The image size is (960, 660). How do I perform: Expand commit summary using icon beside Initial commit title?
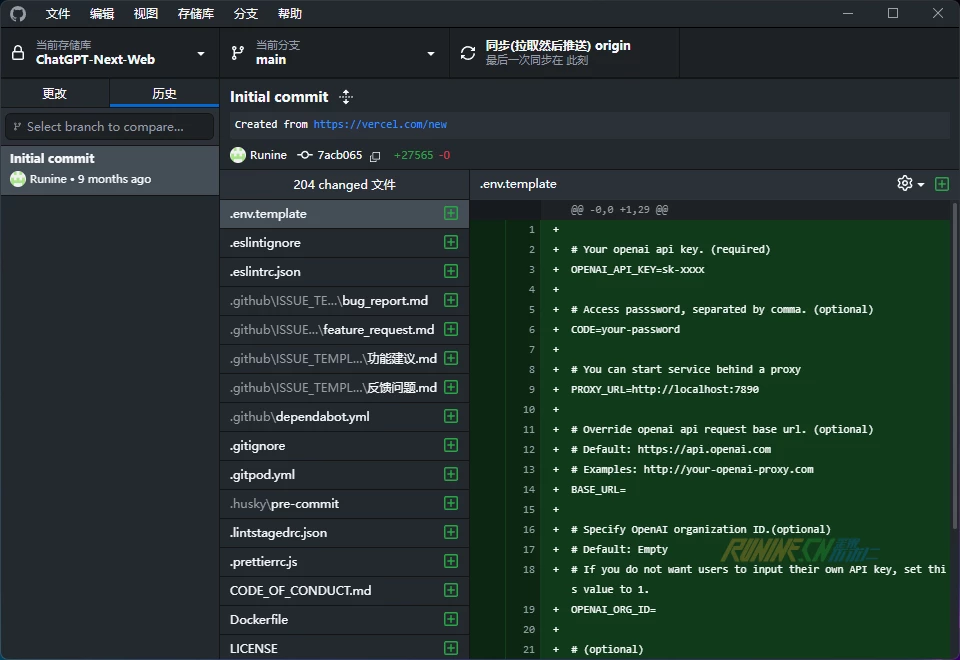(346, 97)
